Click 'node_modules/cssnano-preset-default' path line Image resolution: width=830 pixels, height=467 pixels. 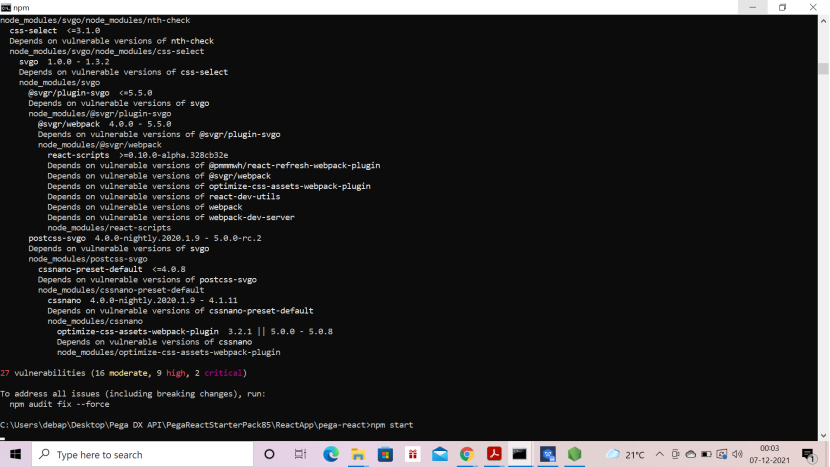[x=121, y=290]
